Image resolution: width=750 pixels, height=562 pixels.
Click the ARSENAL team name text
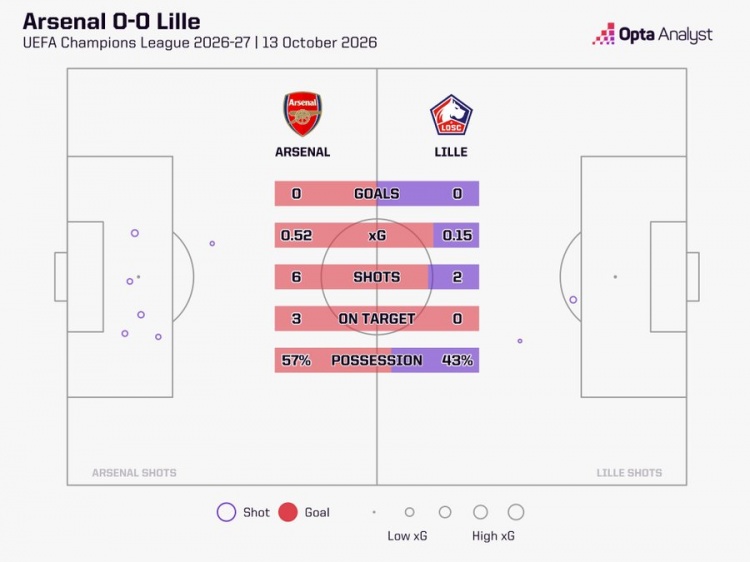coord(302,152)
